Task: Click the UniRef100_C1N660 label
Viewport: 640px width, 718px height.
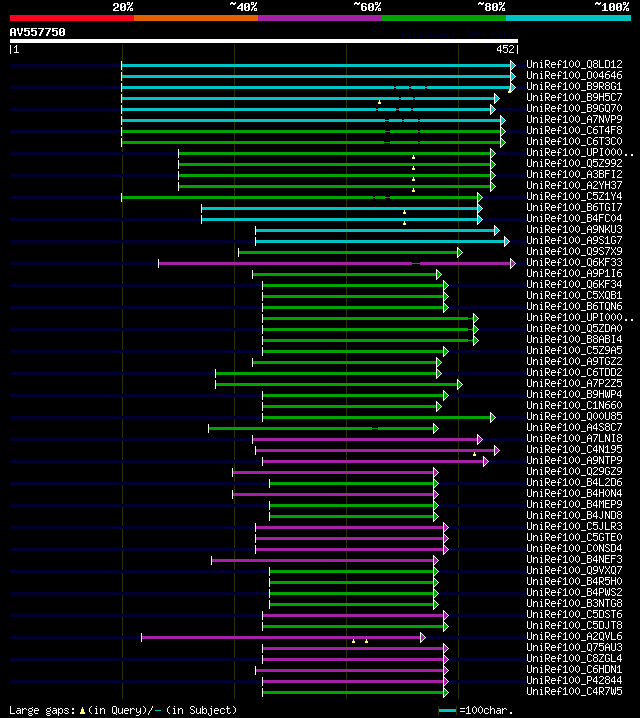Action: click(x=574, y=405)
